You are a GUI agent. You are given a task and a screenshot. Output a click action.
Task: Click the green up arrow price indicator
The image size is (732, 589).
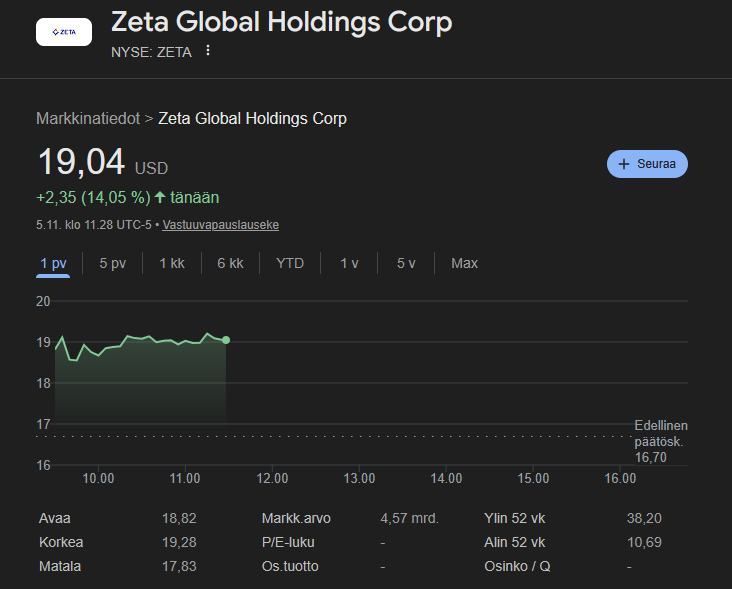[160, 198]
